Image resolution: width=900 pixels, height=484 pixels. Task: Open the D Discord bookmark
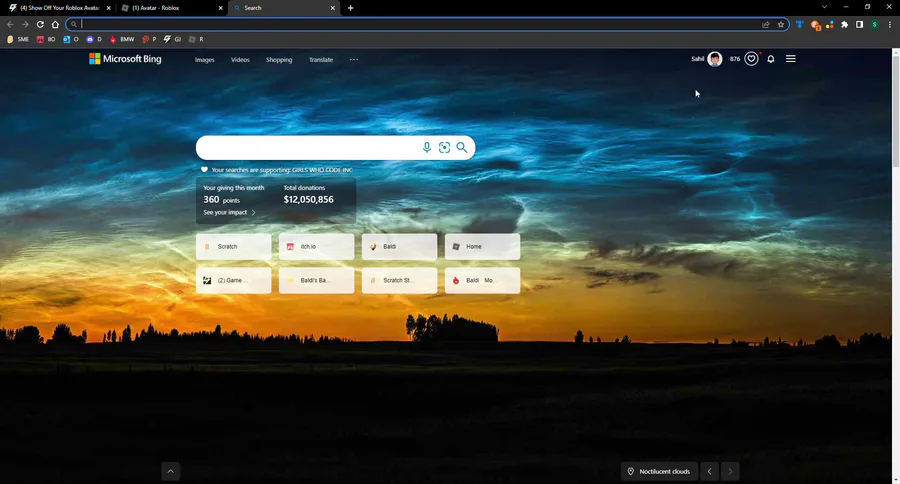(94, 39)
